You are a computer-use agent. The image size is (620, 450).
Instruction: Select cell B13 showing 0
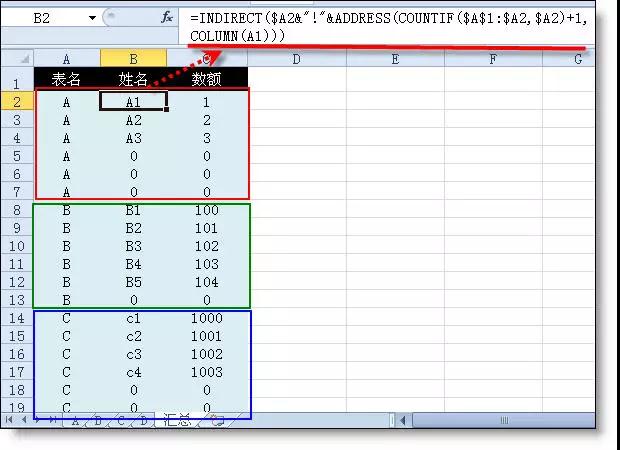coord(133,300)
